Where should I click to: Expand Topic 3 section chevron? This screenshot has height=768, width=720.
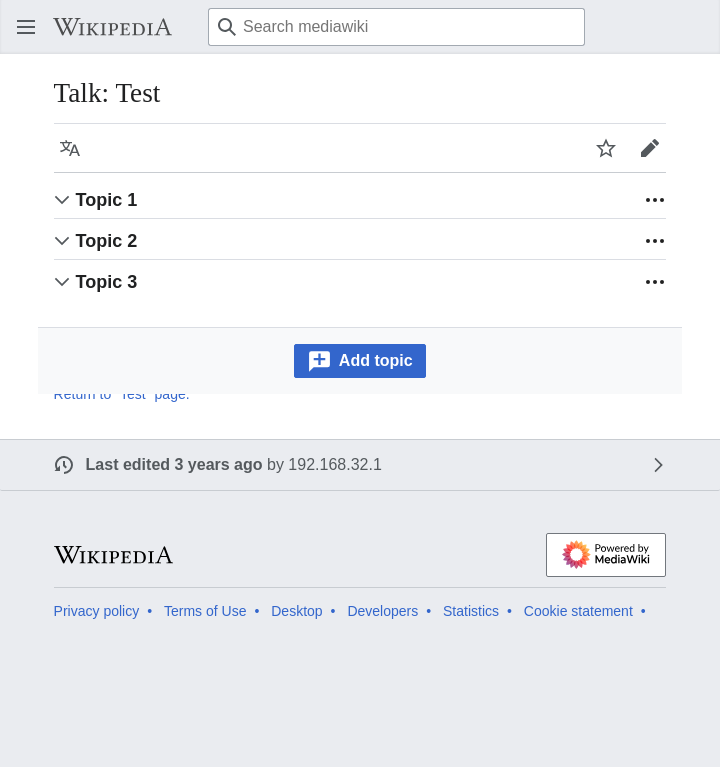(62, 282)
